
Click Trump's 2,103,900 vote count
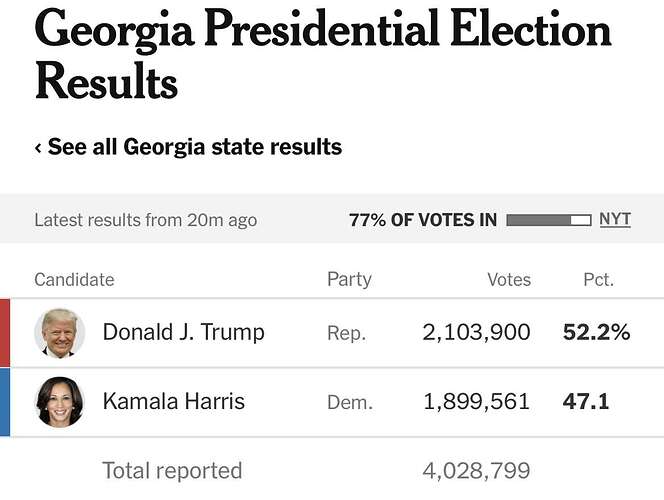[x=476, y=332]
